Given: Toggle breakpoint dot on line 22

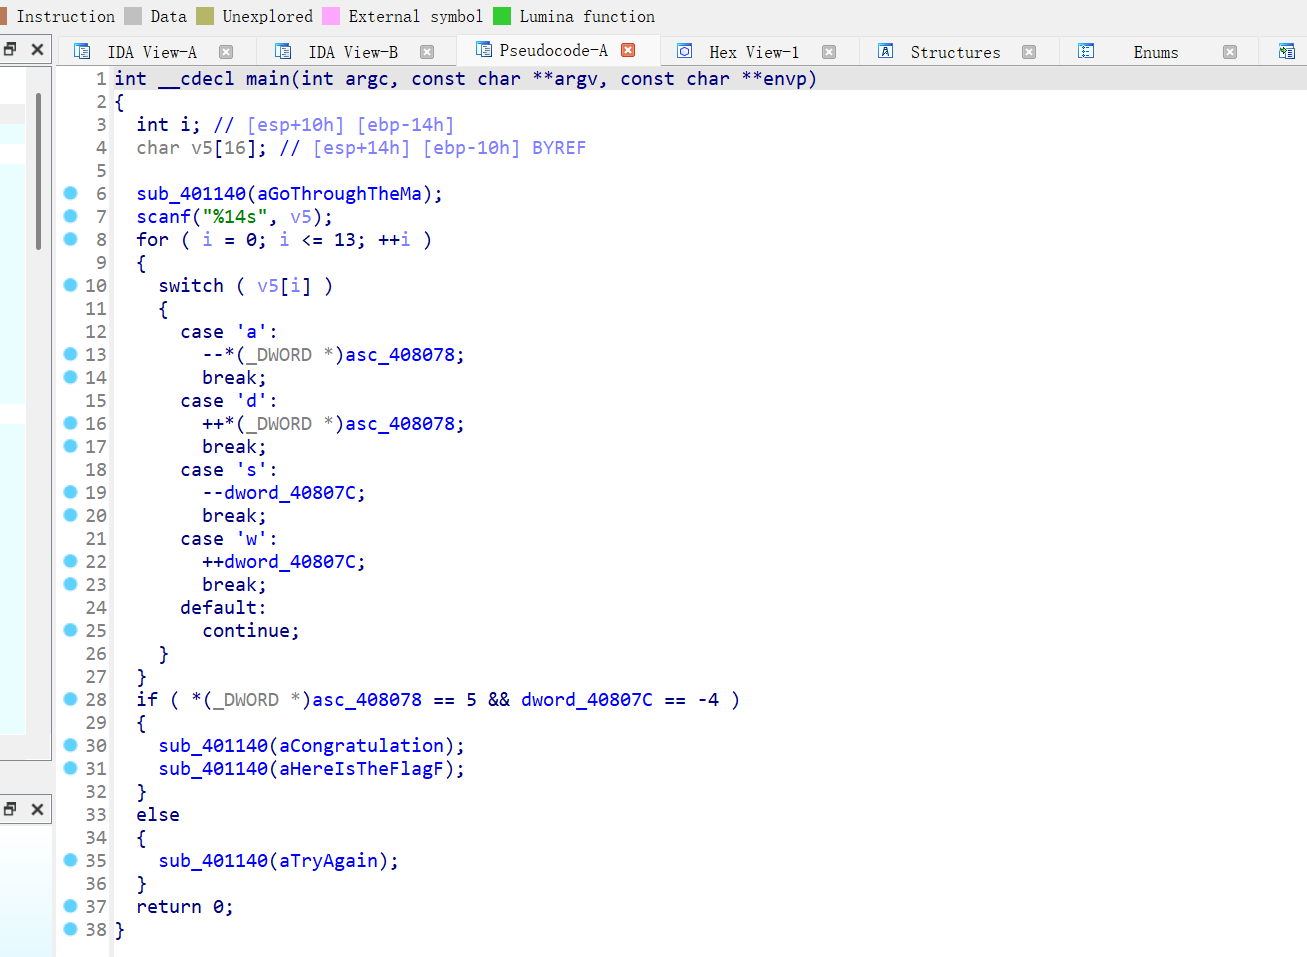Looking at the screenshot, I should pyautogui.click(x=70, y=561).
